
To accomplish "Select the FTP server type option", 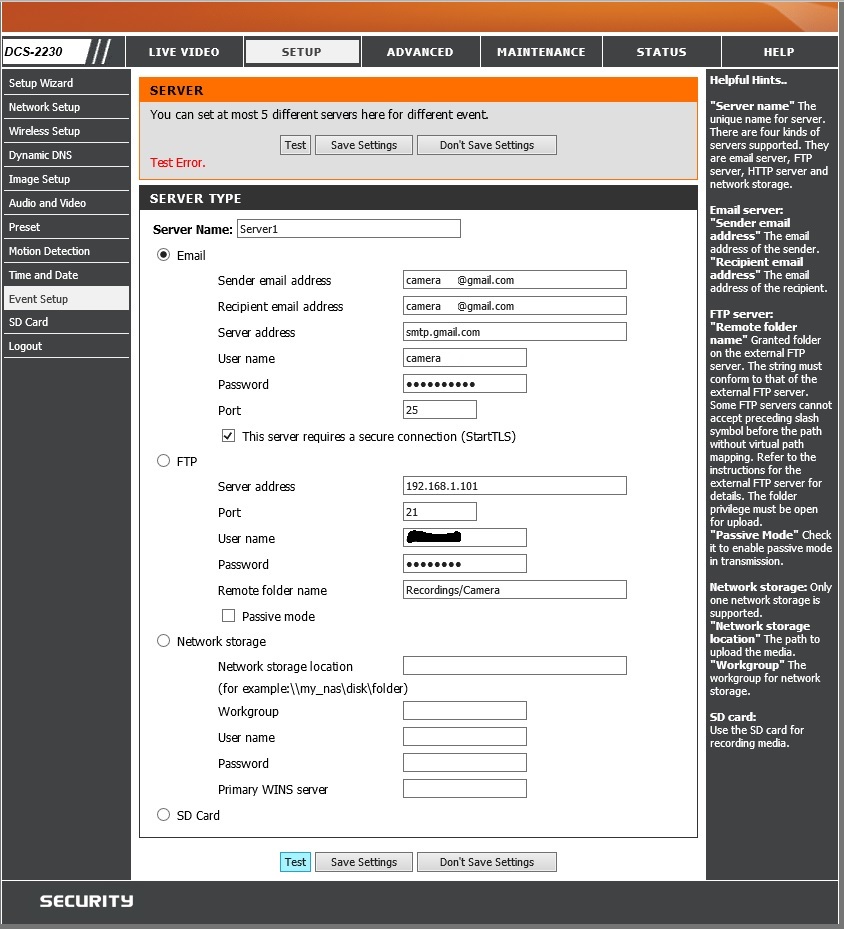I will [x=164, y=461].
